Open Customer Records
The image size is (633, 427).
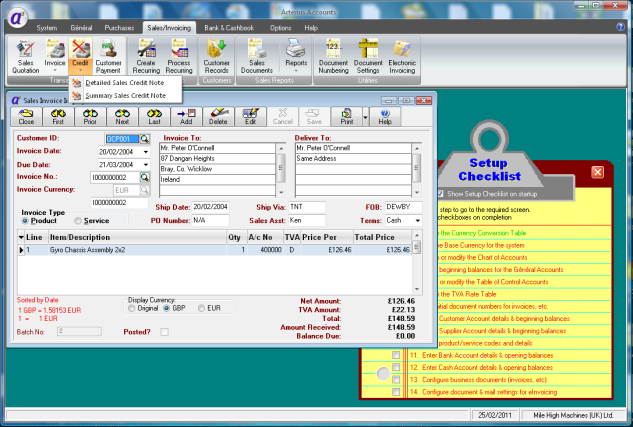pos(216,57)
